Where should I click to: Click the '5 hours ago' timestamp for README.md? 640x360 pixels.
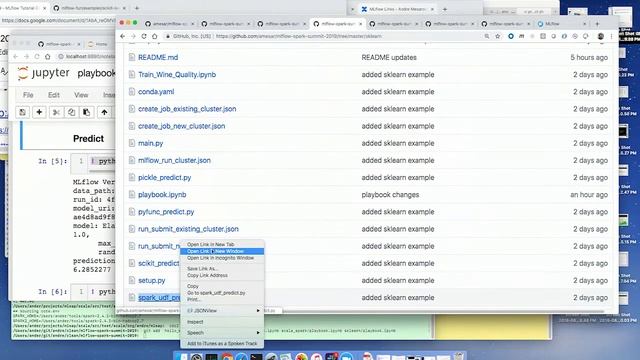pyautogui.click(x=589, y=57)
